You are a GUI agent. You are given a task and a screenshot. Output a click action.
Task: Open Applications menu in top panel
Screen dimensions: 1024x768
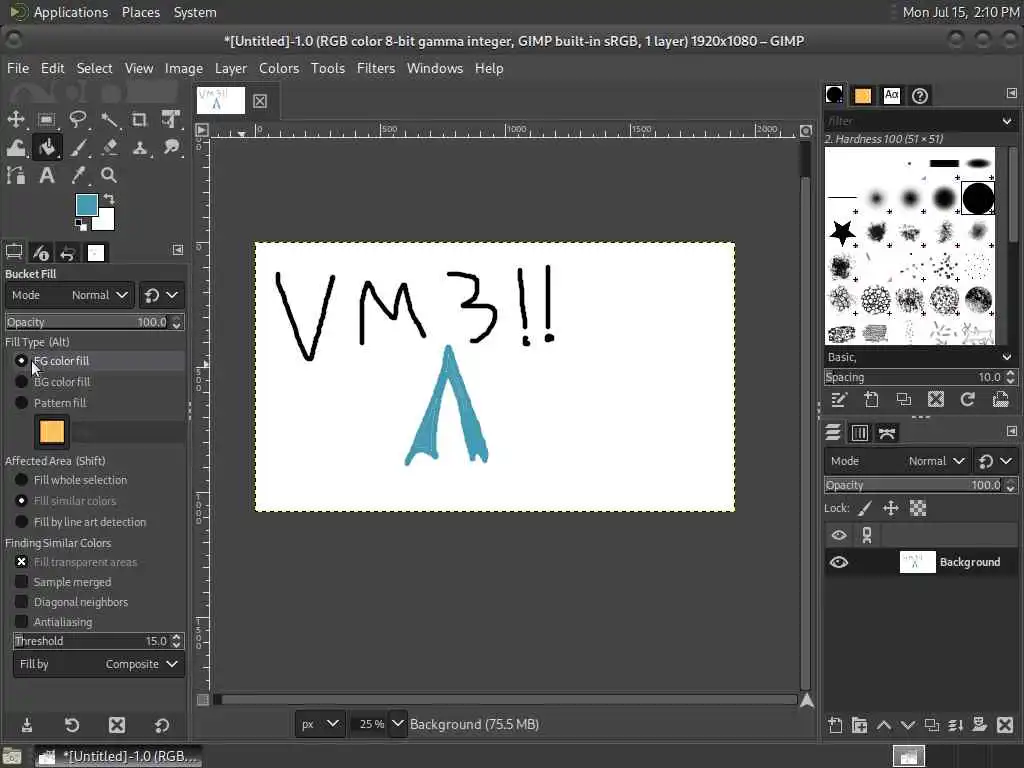[x=71, y=12]
